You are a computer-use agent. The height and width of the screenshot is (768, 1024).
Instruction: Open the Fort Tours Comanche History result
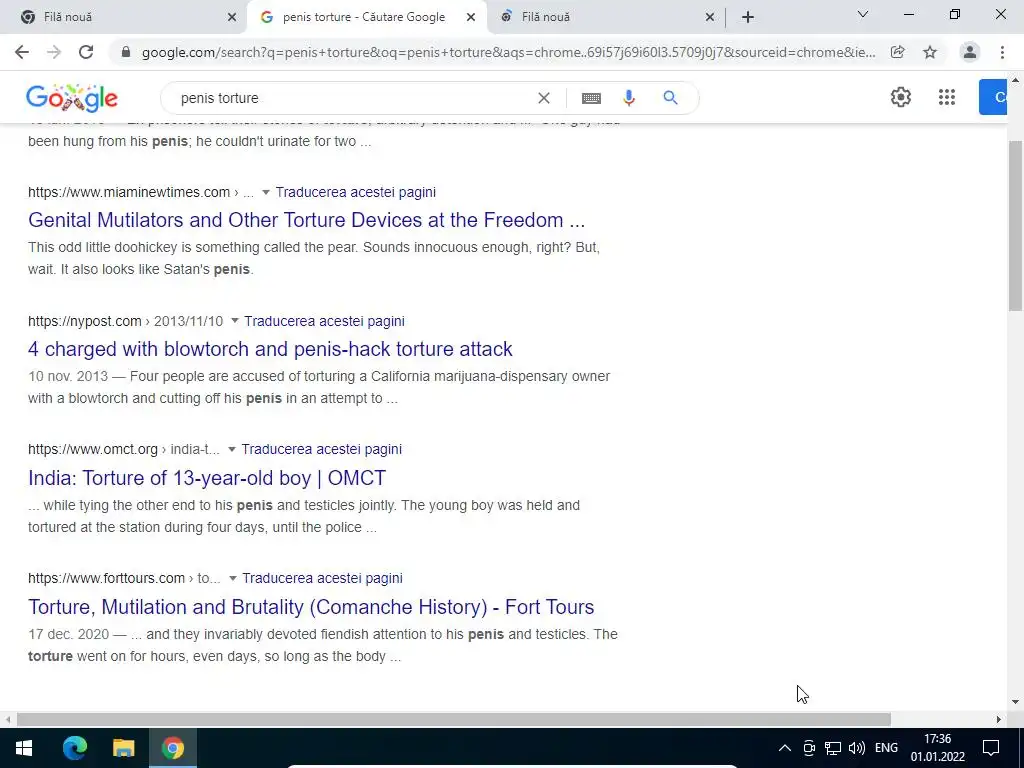pyautogui.click(x=311, y=607)
